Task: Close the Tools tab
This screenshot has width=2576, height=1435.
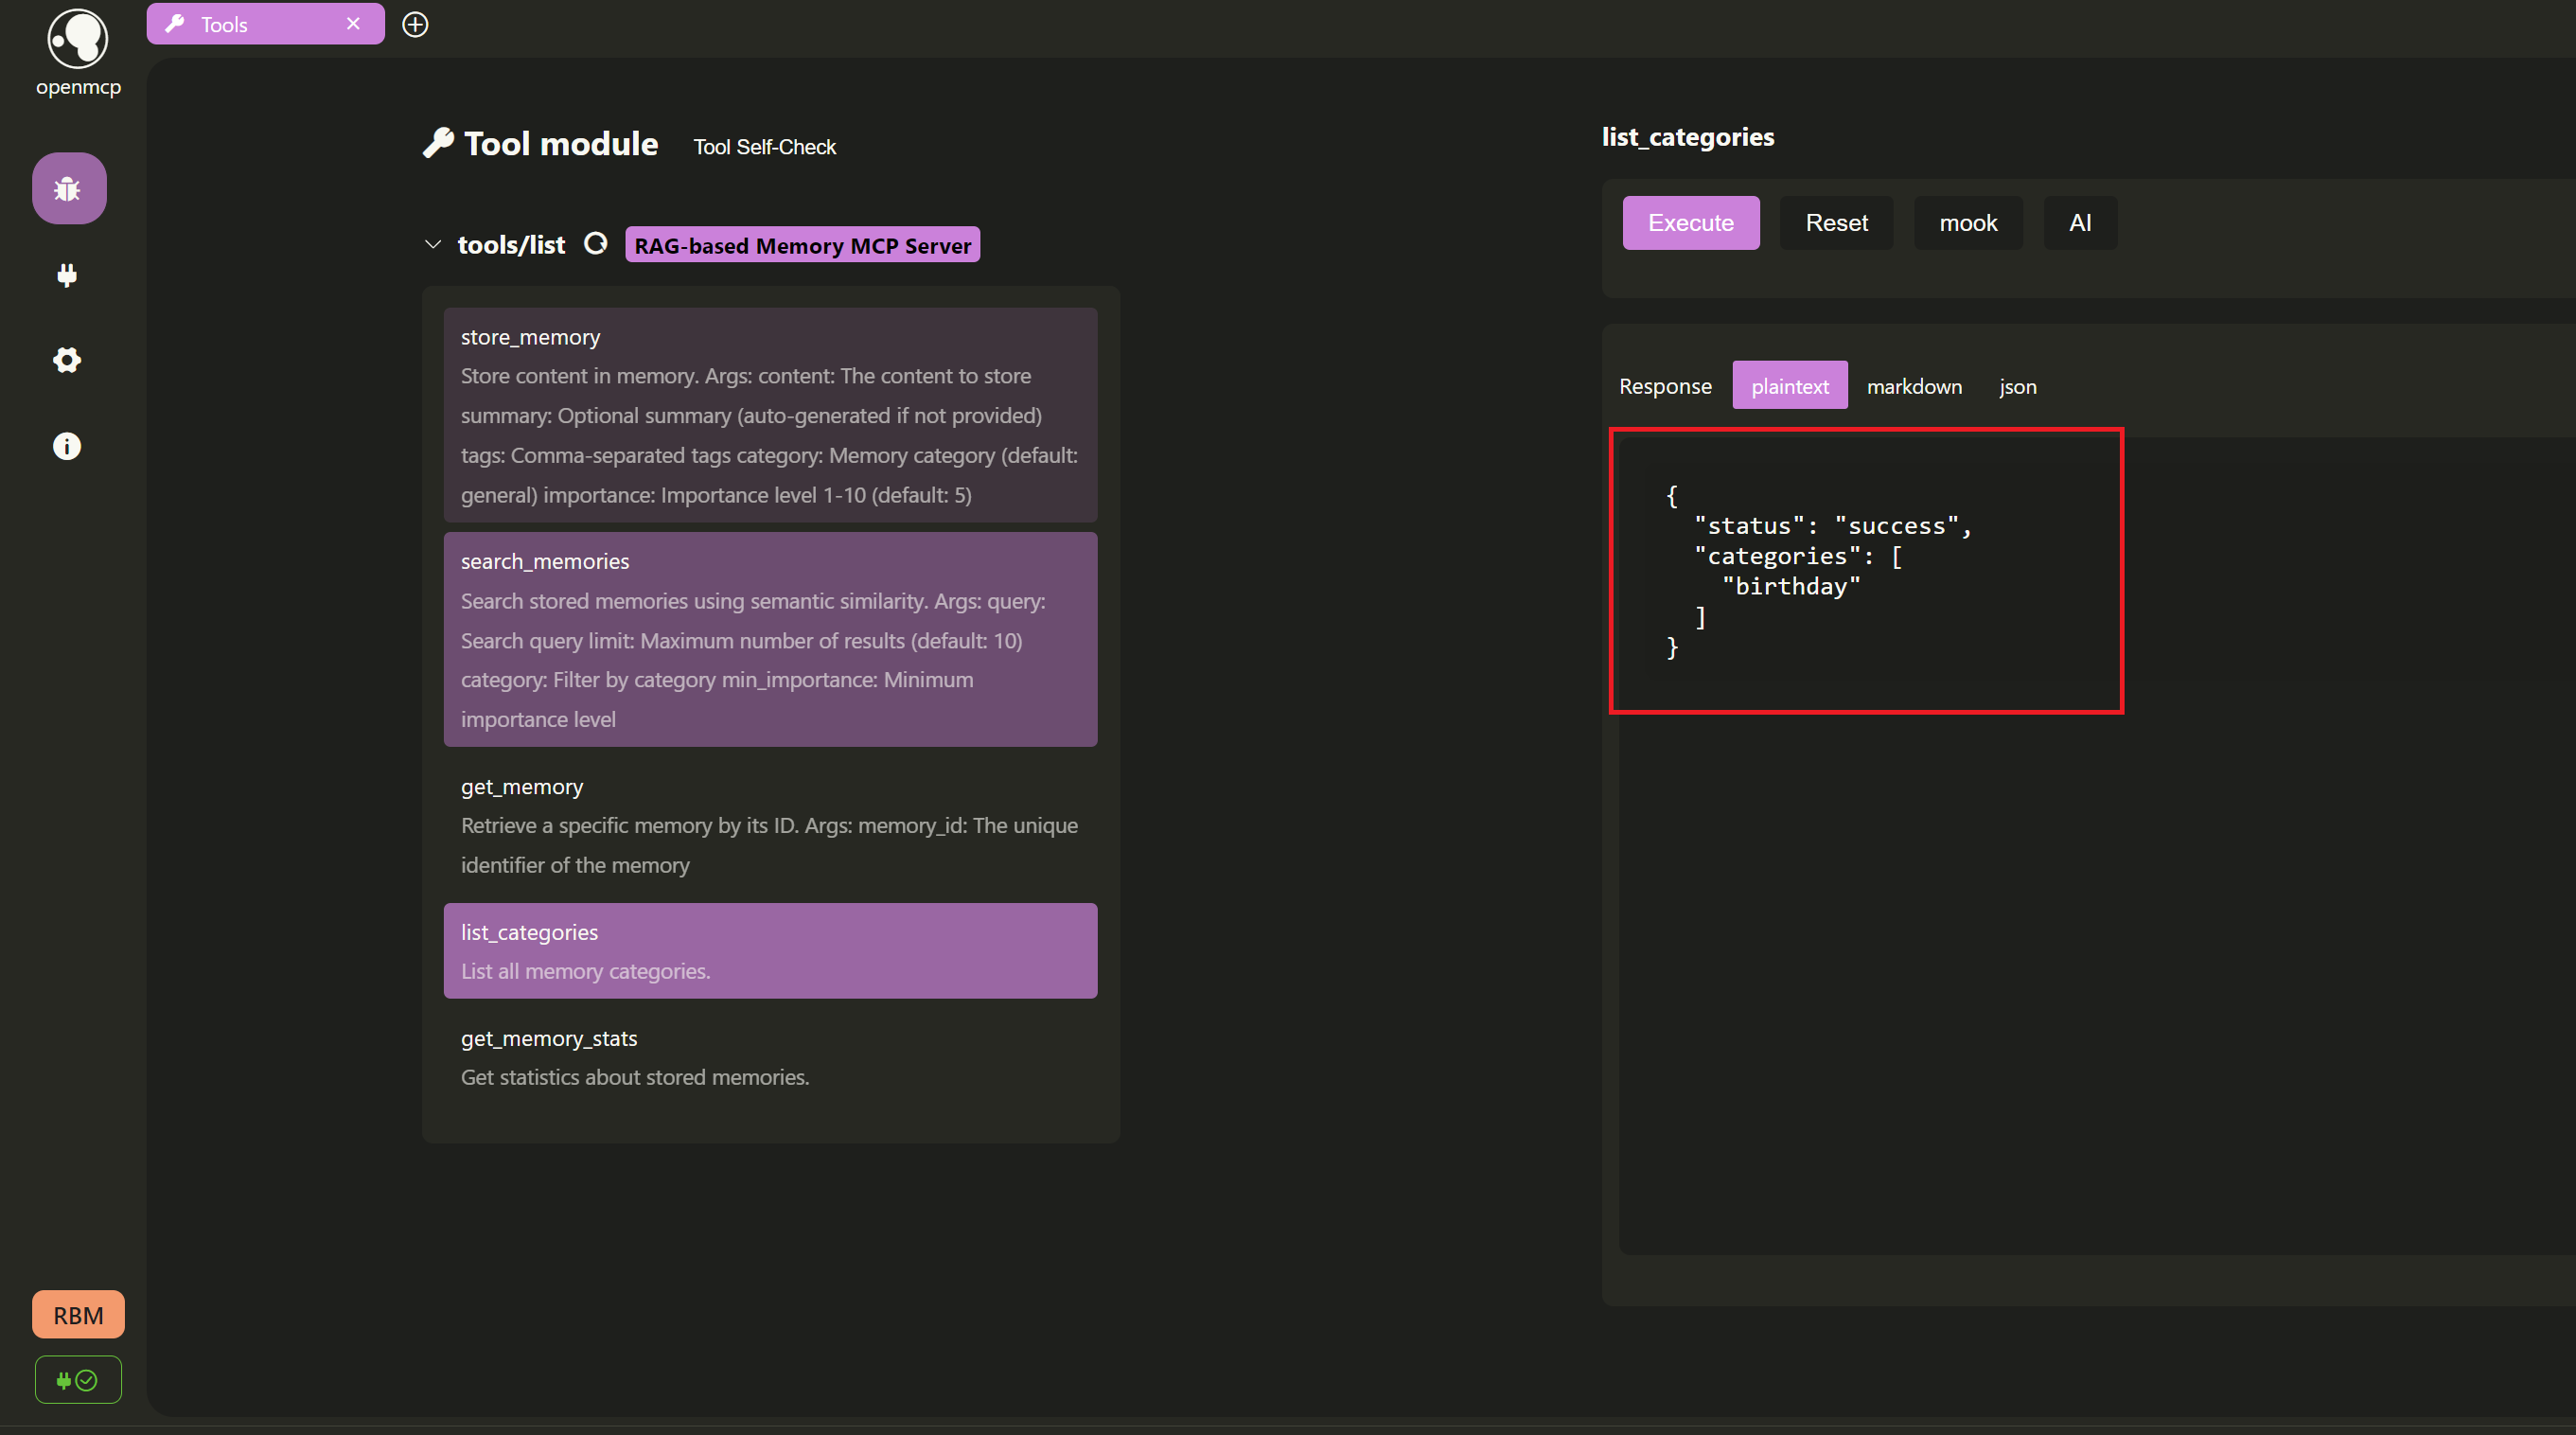Action: tap(353, 24)
